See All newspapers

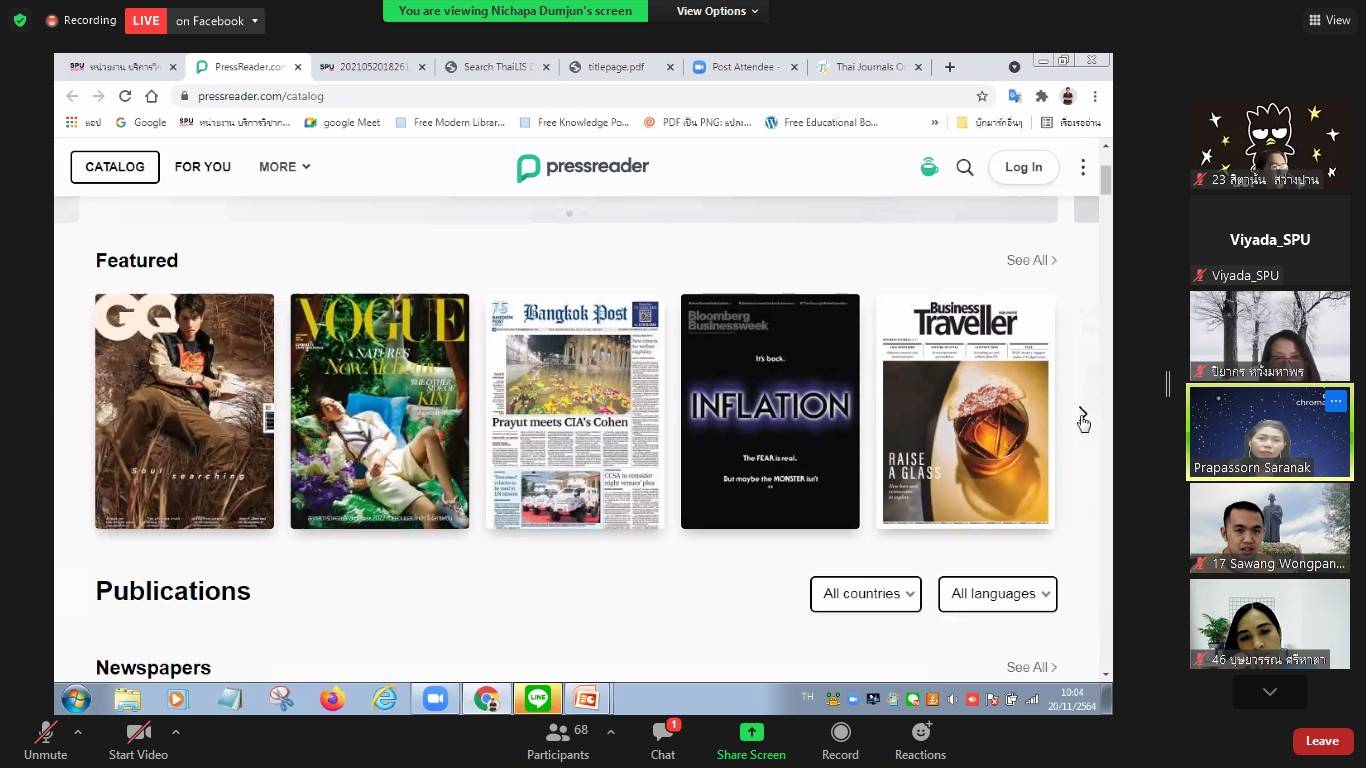1031,667
